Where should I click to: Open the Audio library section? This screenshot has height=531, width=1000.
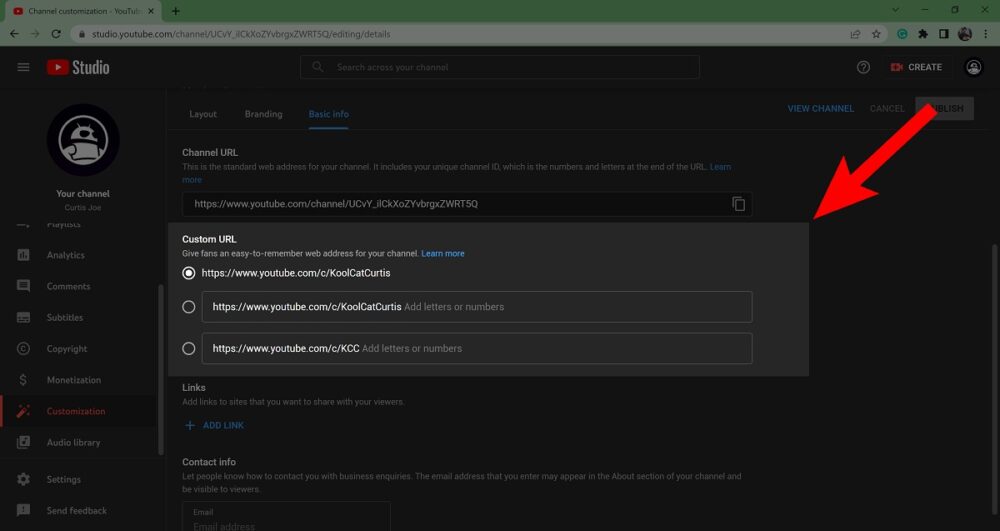point(73,442)
